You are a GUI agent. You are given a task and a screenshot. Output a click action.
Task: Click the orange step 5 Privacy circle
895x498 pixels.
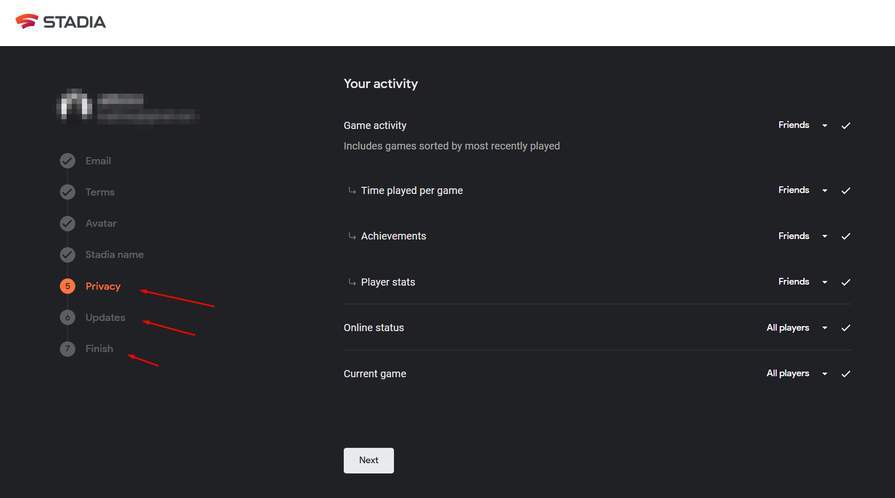pos(67,286)
